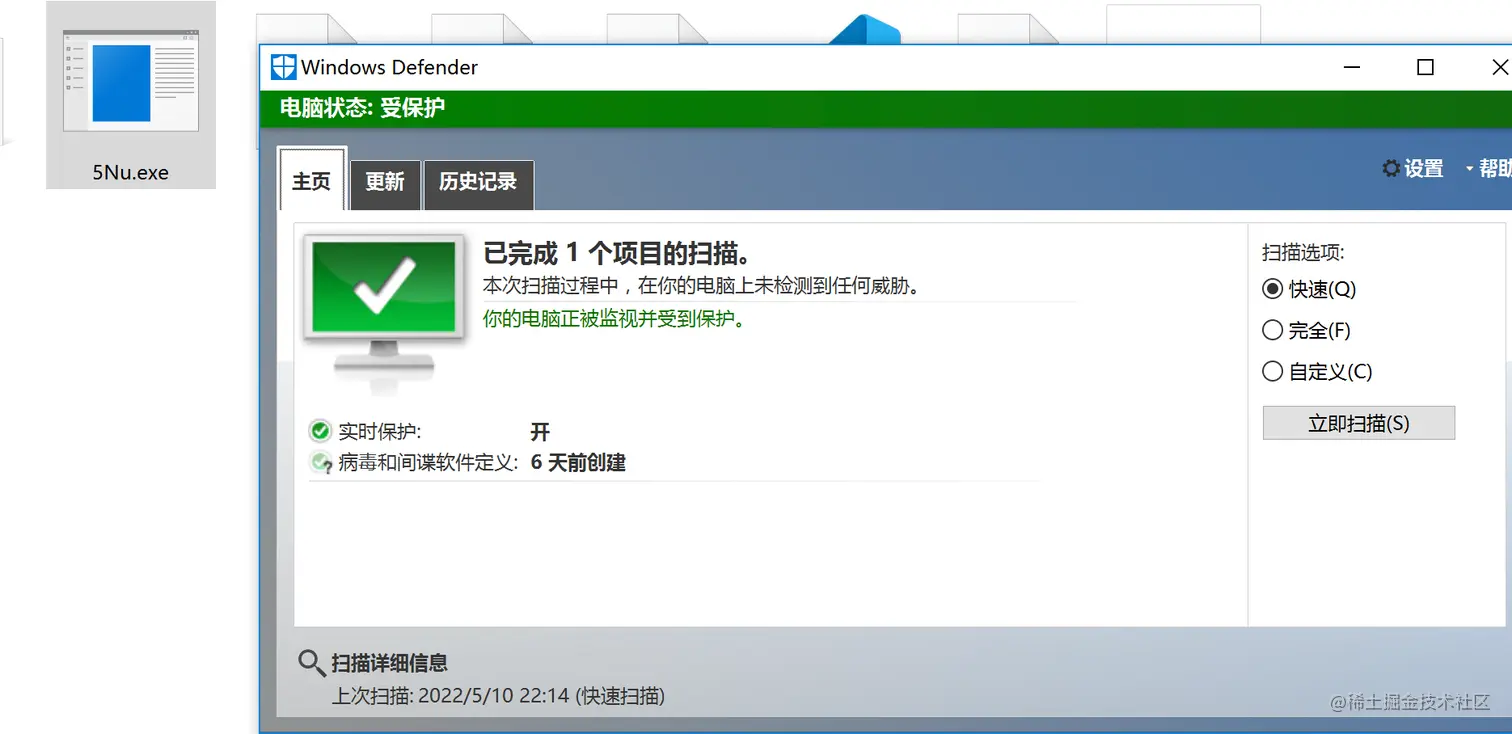The width and height of the screenshot is (1512, 734).
Task: Click the 扫描详细信息 label
Action: tap(390, 662)
